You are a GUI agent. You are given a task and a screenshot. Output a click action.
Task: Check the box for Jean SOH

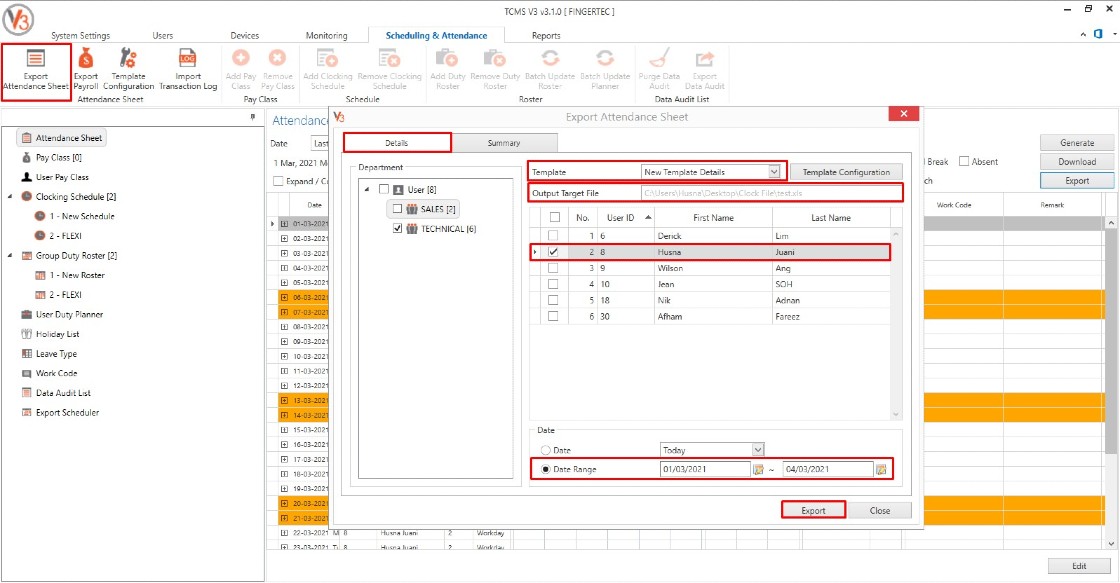click(553, 284)
